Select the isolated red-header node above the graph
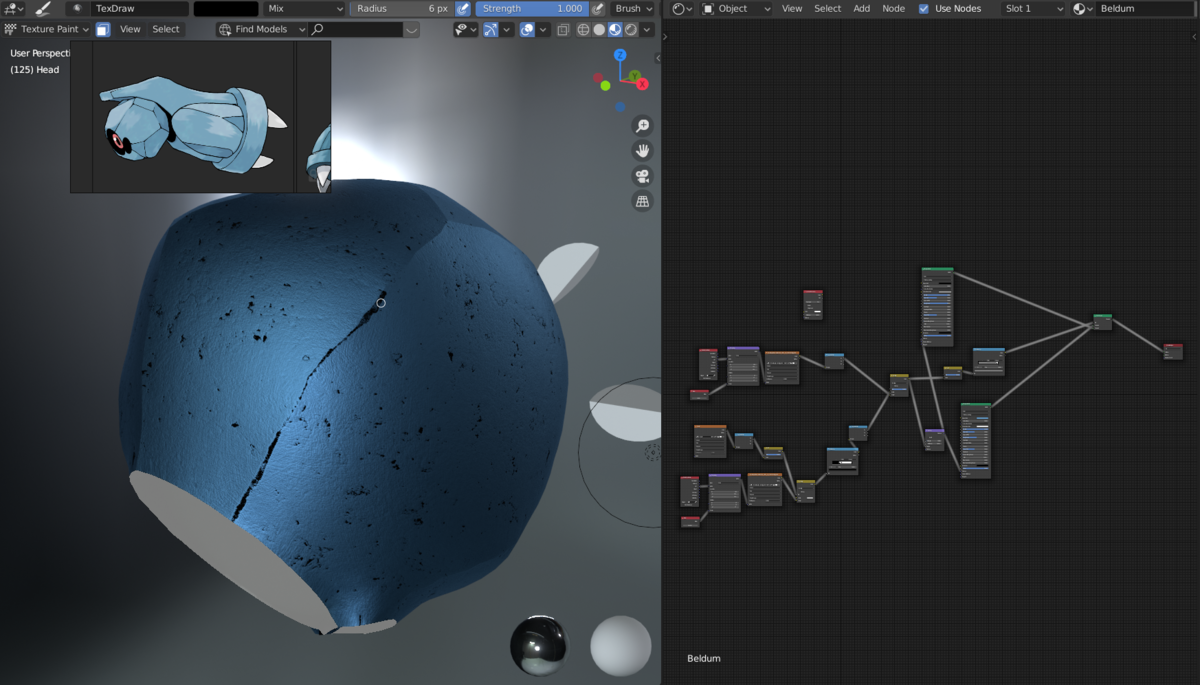The height and width of the screenshot is (685, 1200). [813, 305]
